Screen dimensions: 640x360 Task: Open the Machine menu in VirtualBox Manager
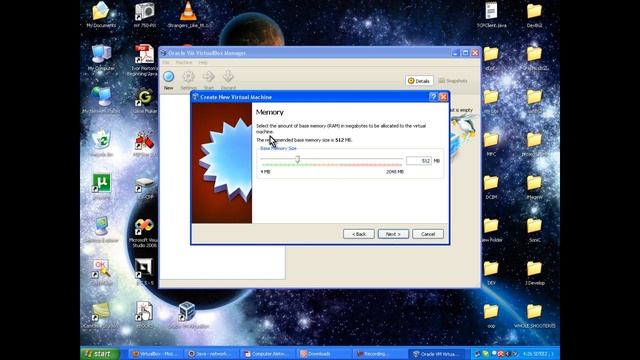pyautogui.click(x=184, y=62)
